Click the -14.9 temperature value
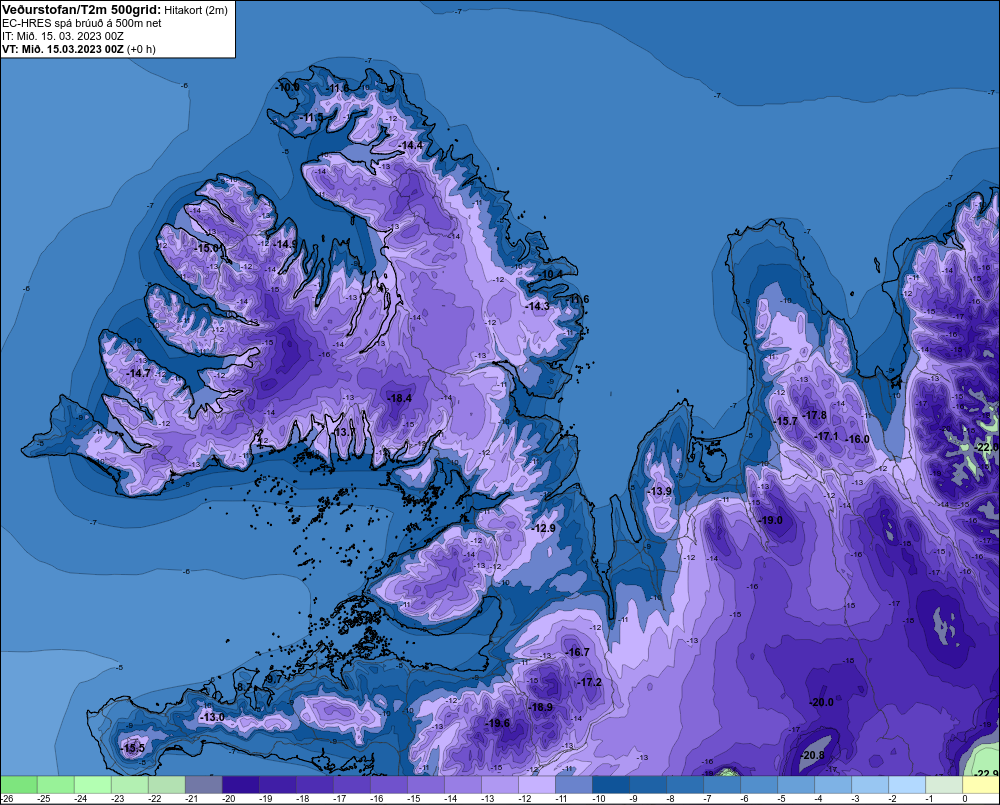This screenshot has width=1000, height=805. click(284, 244)
